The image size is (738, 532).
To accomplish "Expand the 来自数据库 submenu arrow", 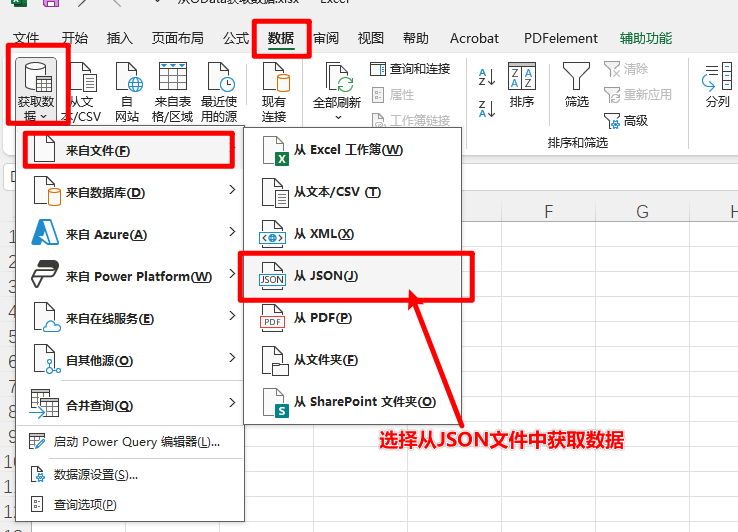I will pos(232,190).
